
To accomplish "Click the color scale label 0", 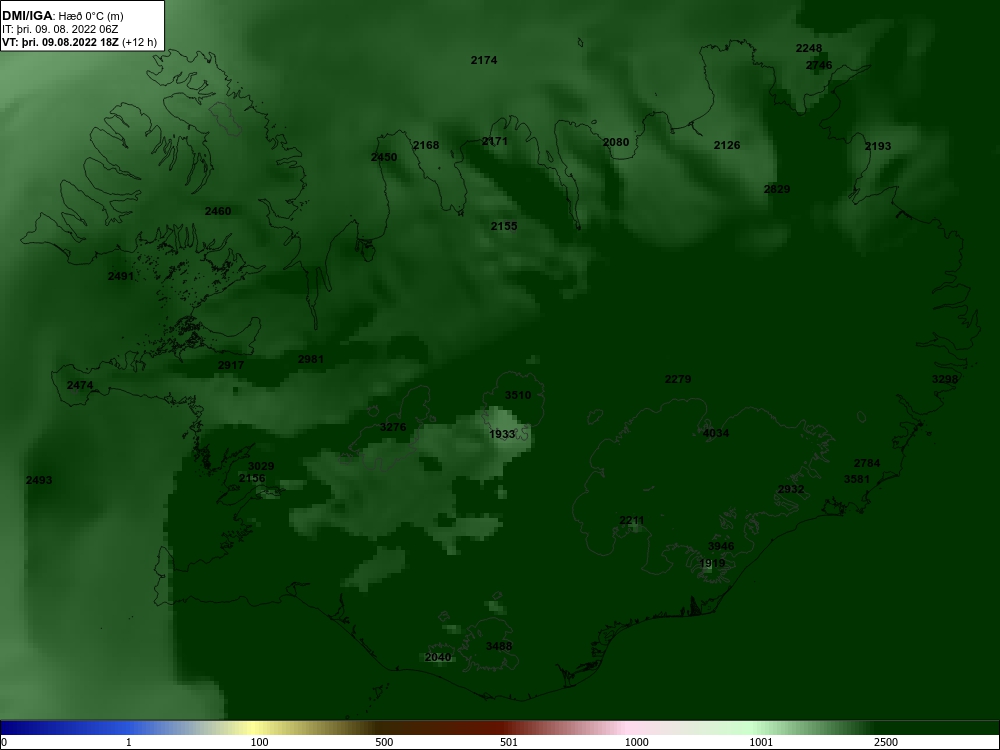I will [x=4, y=742].
